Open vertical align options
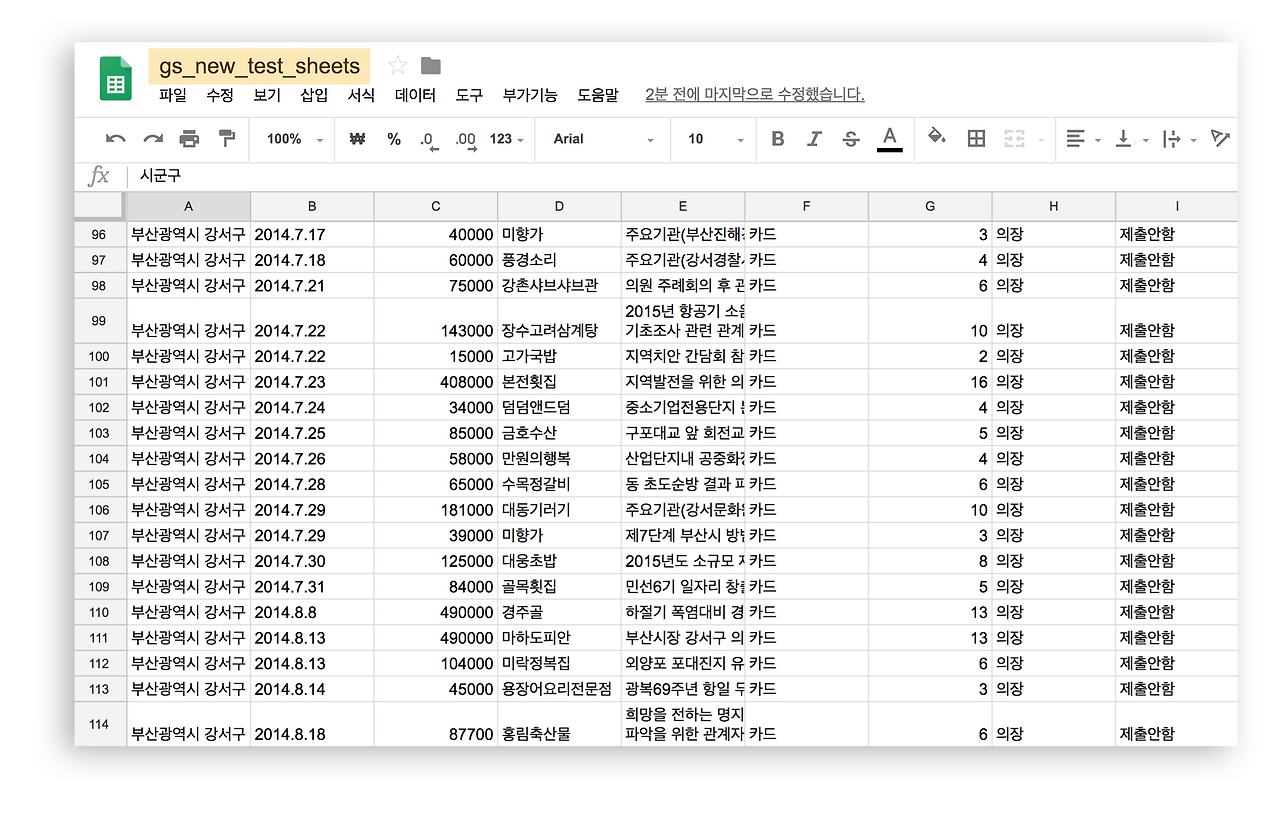Viewport: 1280px width, 834px height. point(1131,139)
